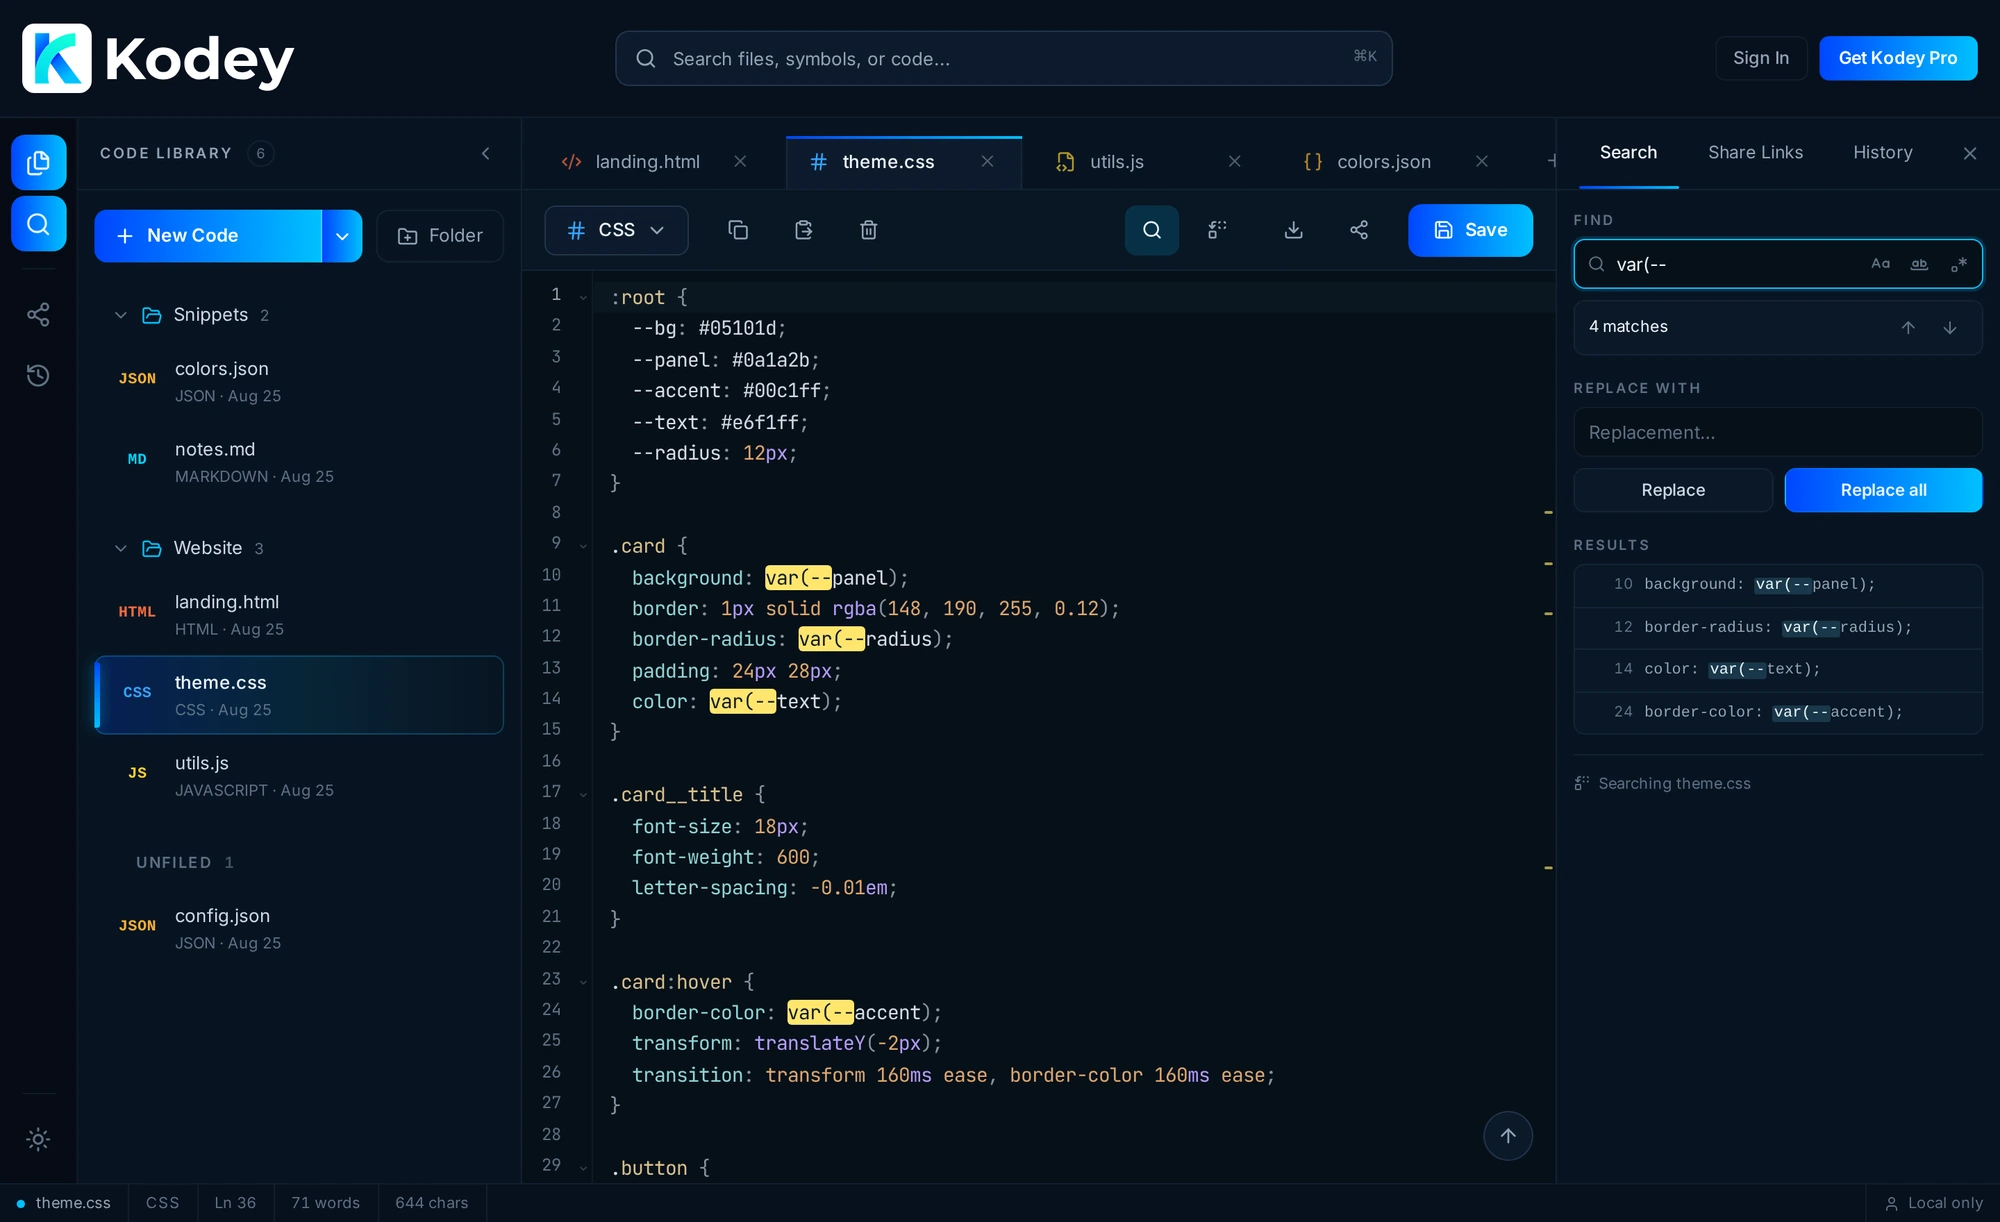Focus the global search files field

(x=1003, y=58)
